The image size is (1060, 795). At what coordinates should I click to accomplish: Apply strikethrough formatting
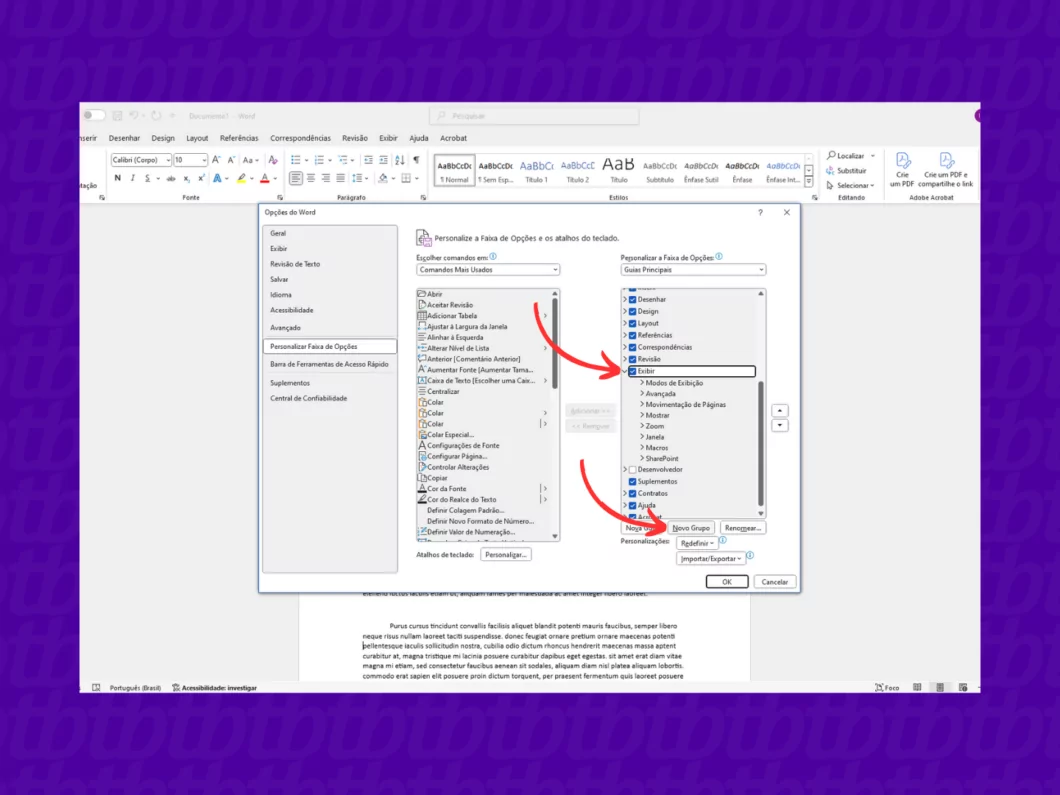pos(171,178)
